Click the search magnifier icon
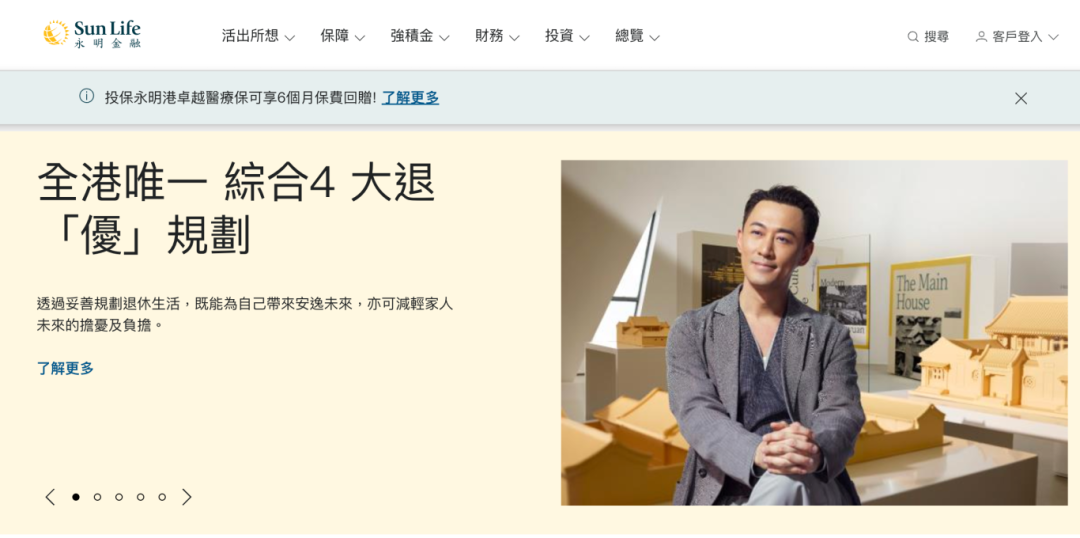This screenshot has height=538, width=1080. pyautogui.click(x=913, y=37)
